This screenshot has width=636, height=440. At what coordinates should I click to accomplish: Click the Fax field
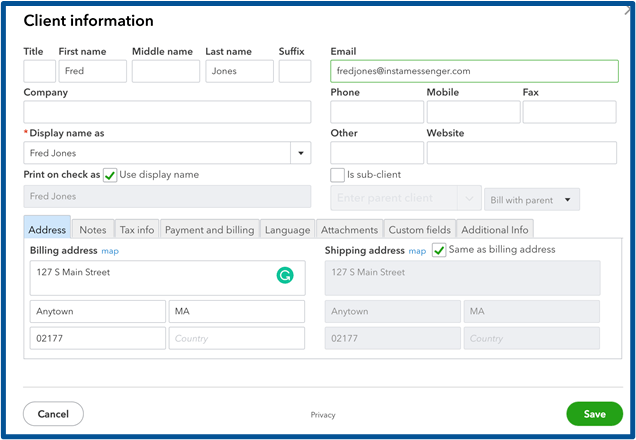click(x=569, y=112)
